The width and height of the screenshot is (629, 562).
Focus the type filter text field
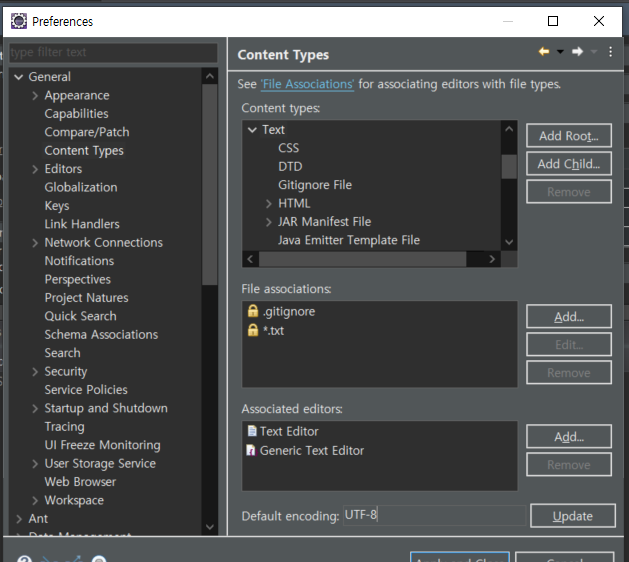pos(113,52)
